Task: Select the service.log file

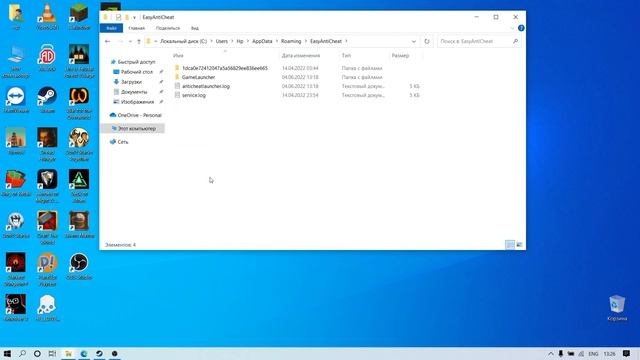Action: [x=194, y=95]
